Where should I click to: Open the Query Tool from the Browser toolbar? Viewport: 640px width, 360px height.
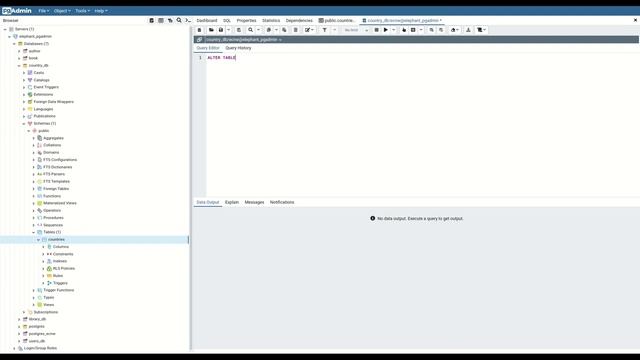(151, 20)
